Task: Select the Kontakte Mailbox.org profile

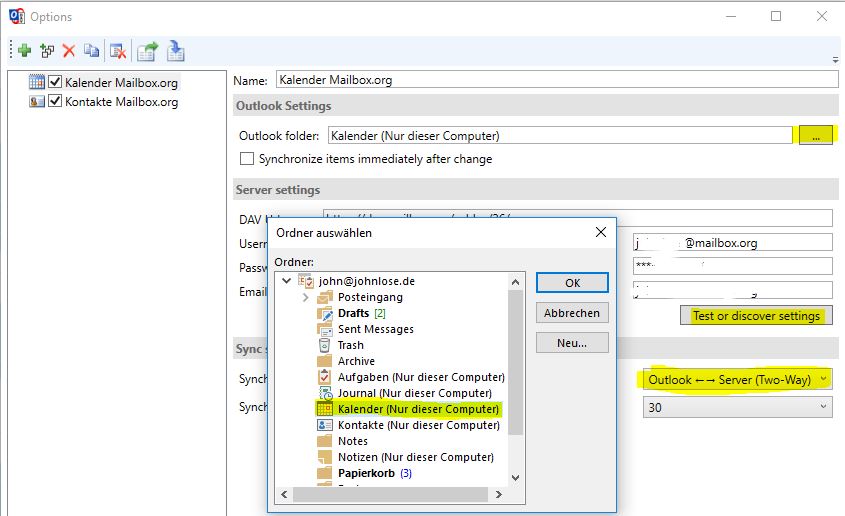Action: coord(121,102)
